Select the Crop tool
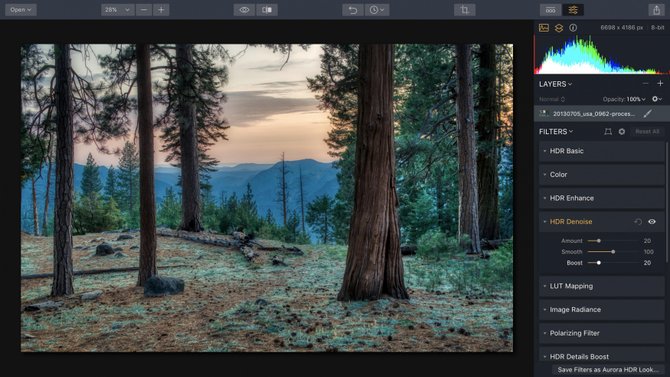 tap(465, 9)
